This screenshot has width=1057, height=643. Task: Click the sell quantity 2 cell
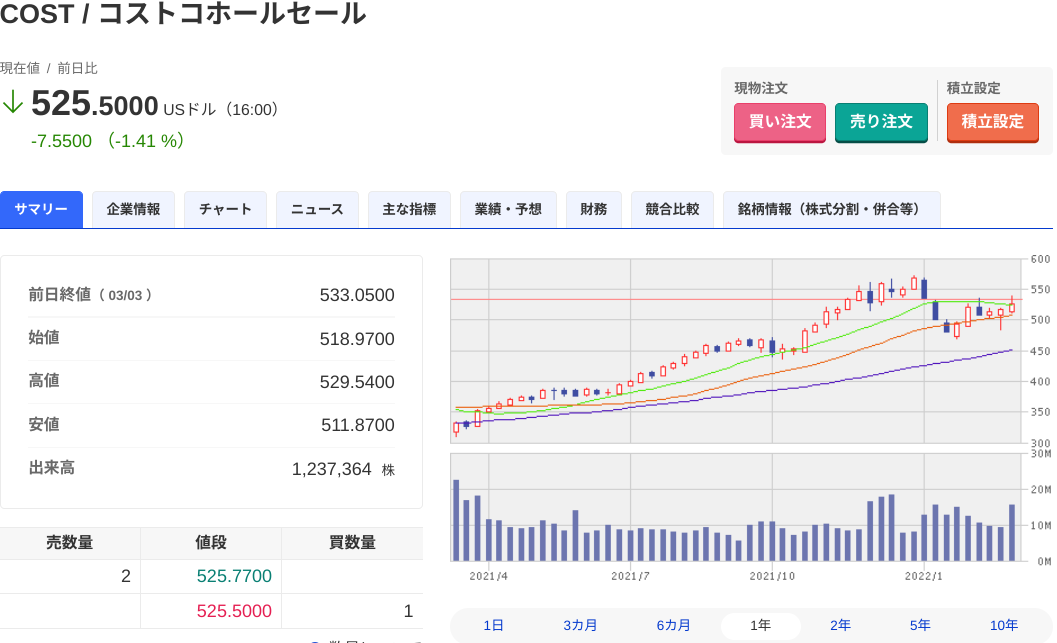[69, 576]
